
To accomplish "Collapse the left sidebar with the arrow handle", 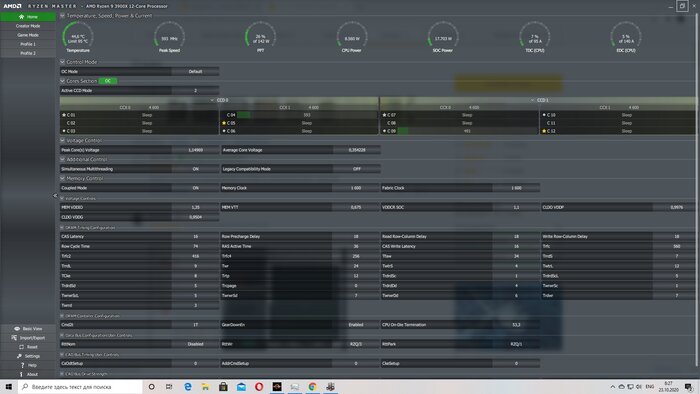I will click(55, 195).
